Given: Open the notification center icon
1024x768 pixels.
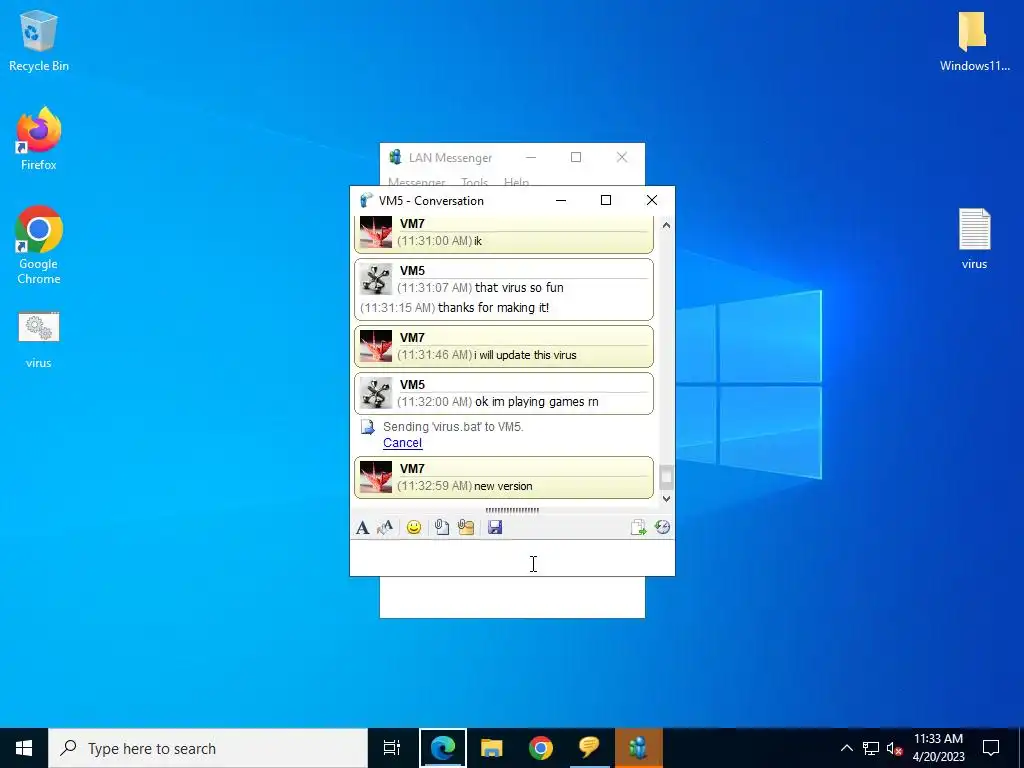Looking at the screenshot, I should pos(991,748).
